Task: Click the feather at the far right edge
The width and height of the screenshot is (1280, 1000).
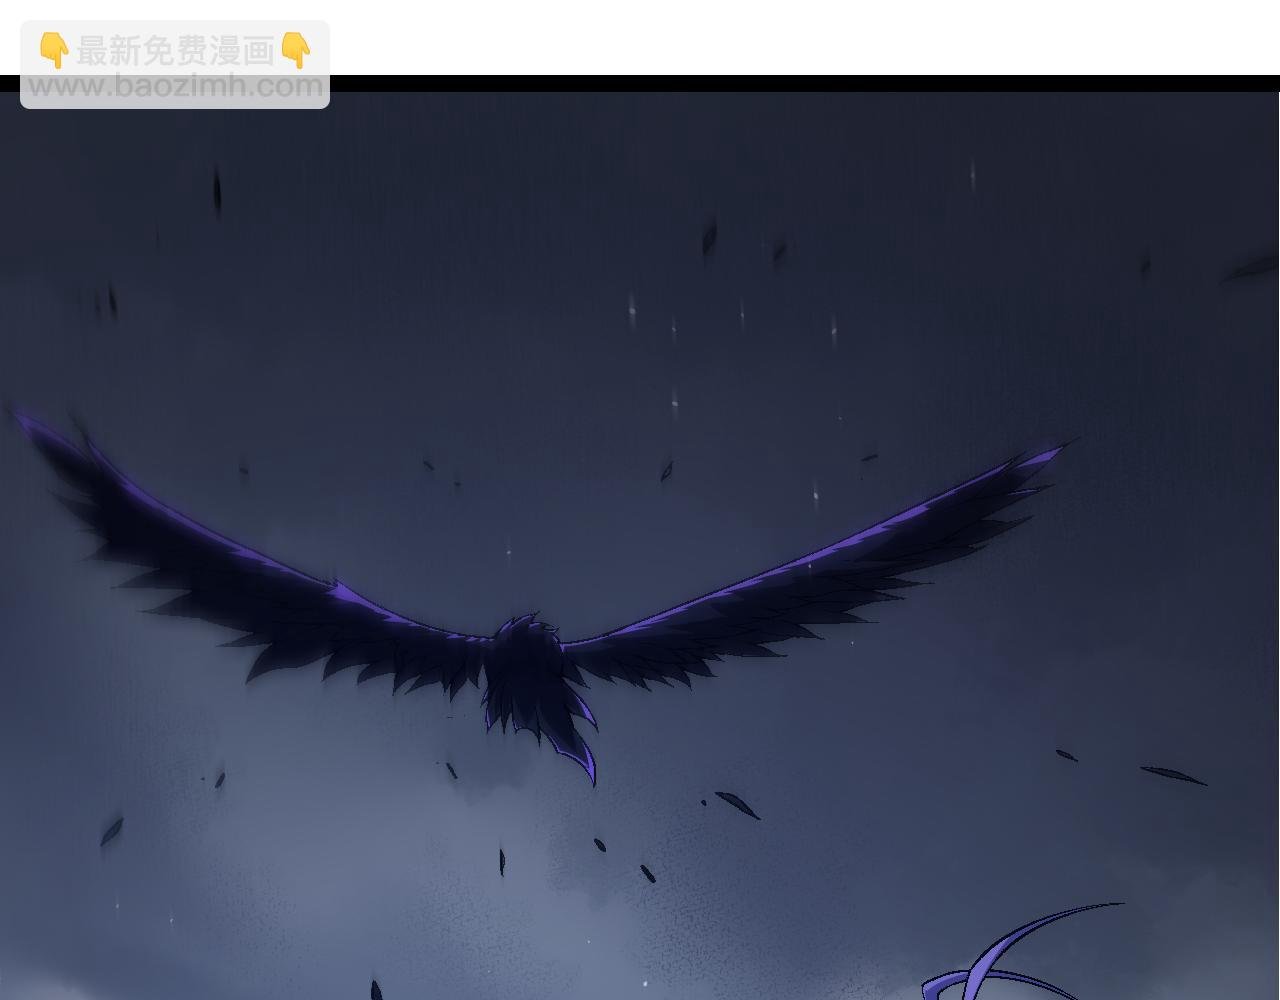Action: click(1252, 267)
